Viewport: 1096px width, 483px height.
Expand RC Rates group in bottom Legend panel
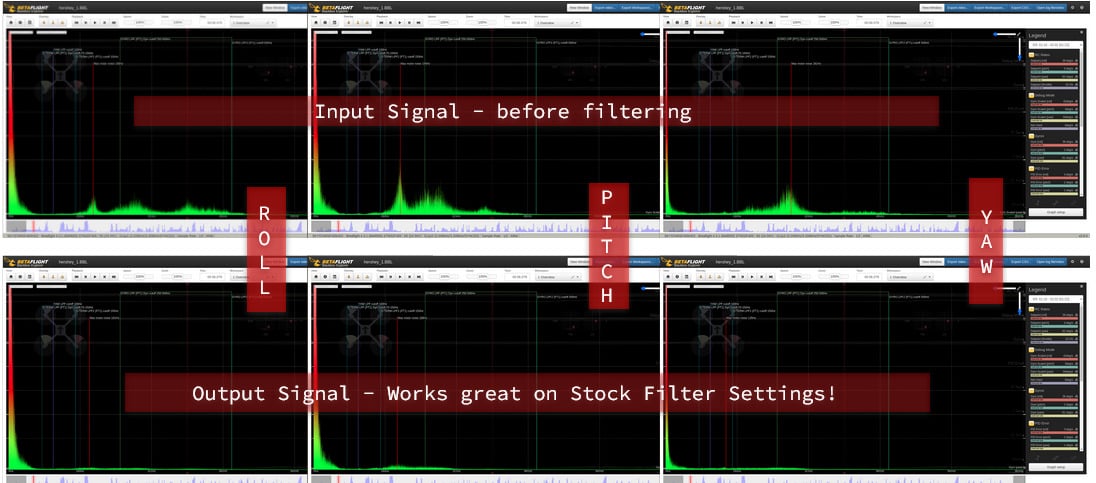click(x=1033, y=308)
